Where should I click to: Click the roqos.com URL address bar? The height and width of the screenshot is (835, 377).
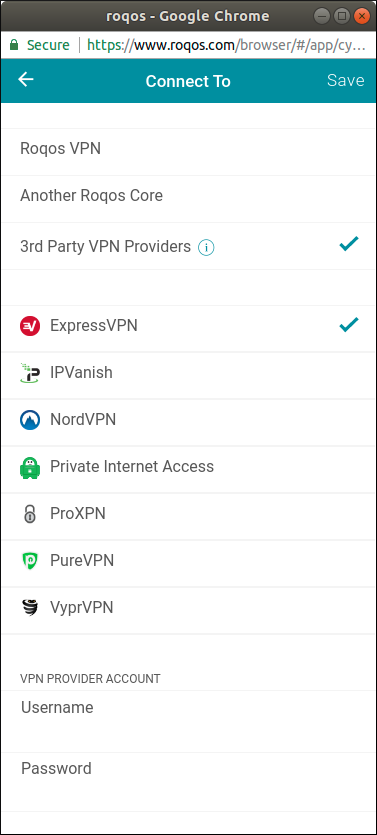point(226,45)
